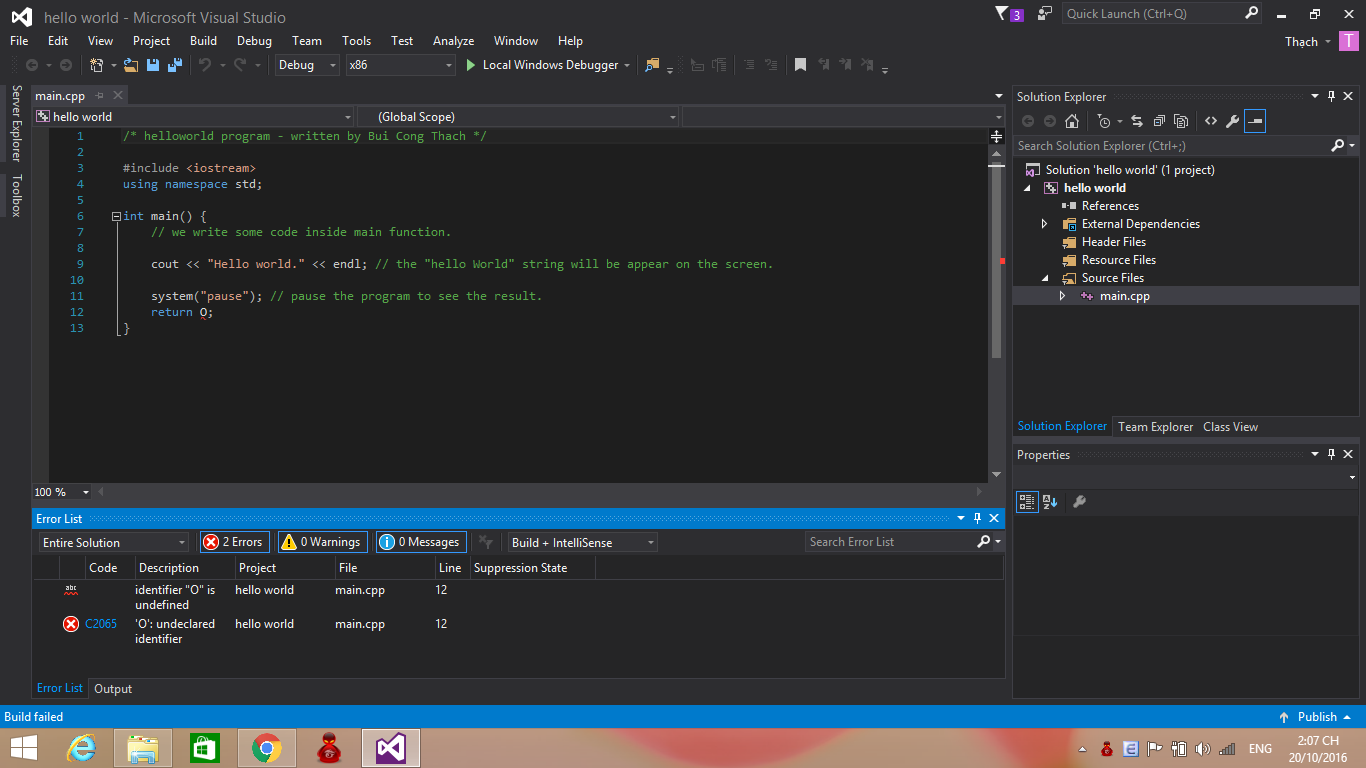Screen dimensions: 1366x768
Task: Click the Properties wrench in Solution Explorer toolbar
Action: [1233, 121]
